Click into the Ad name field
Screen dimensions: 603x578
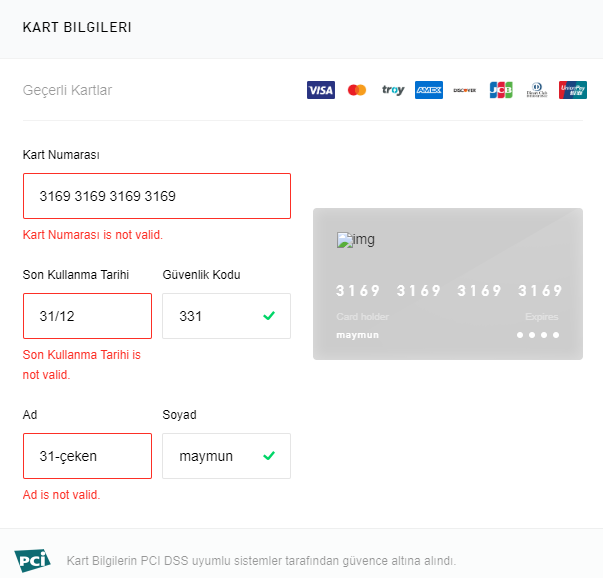[x=87, y=456]
